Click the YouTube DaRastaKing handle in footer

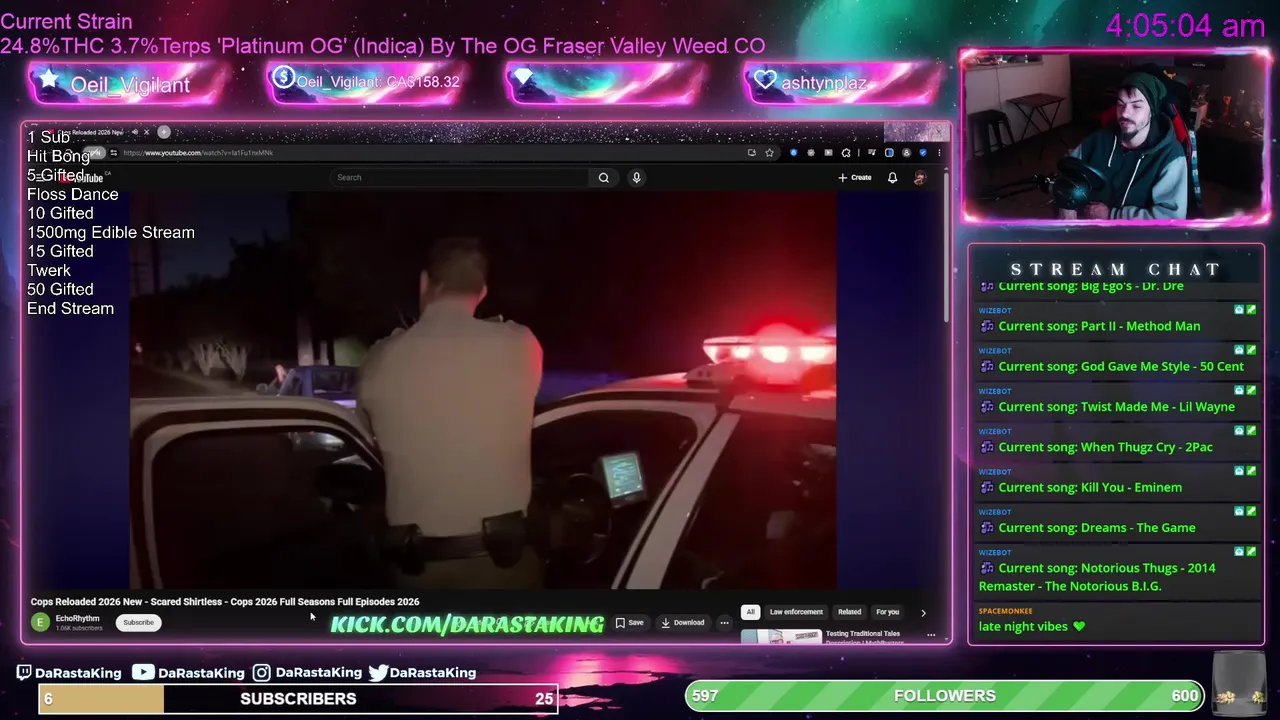(x=189, y=673)
